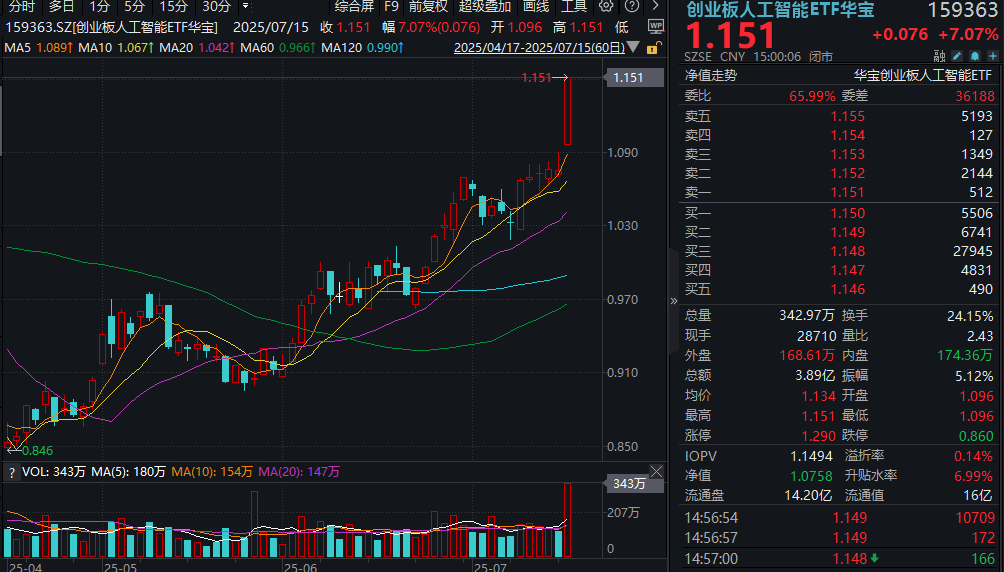
Task: Open the help question mark icon
Action: (631, 6)
